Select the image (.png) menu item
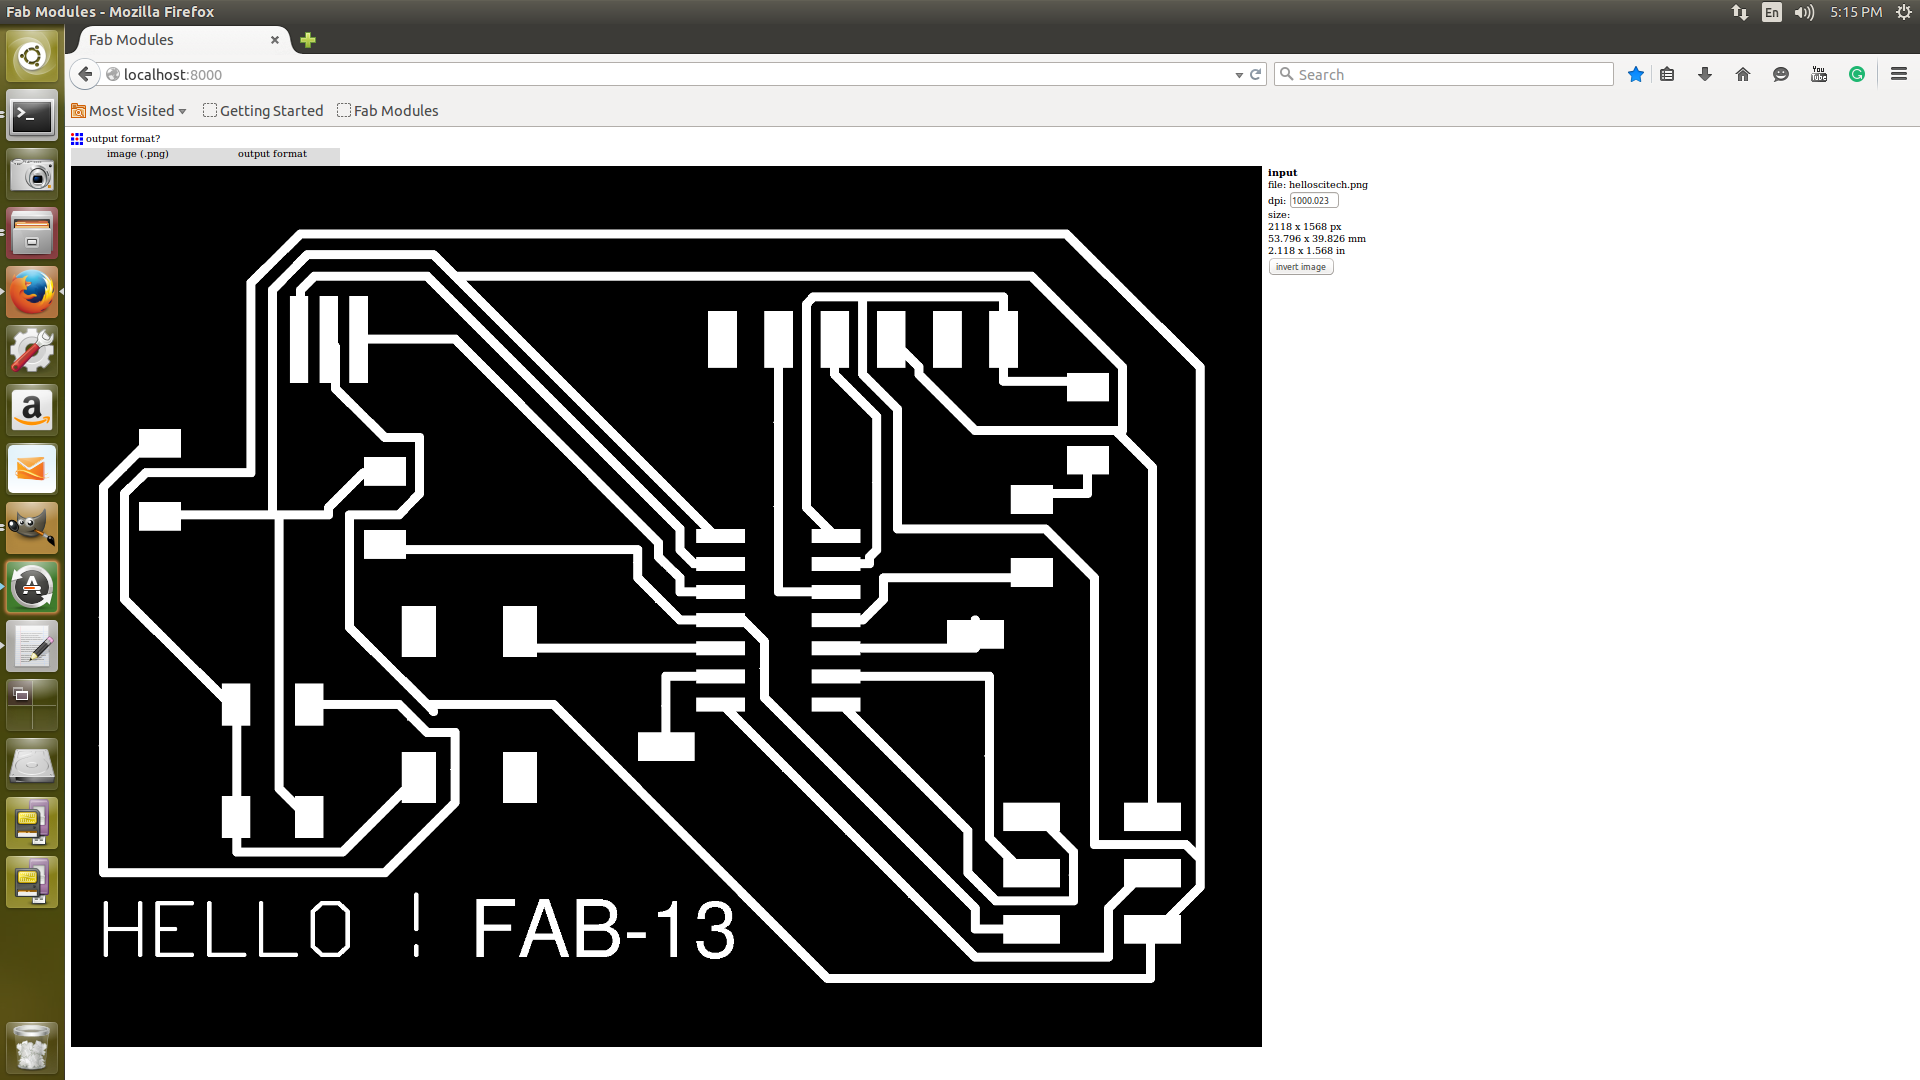Image resolution: width=1920 pixels, height=1080 pixels. tap(138, 154)
